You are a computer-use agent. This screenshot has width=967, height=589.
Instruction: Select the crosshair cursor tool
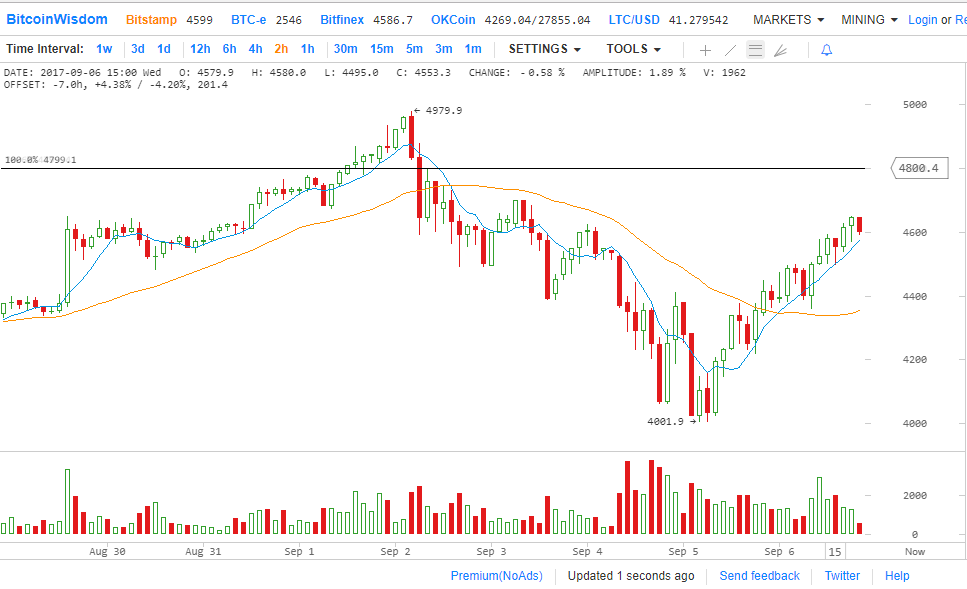click(705, 50)
